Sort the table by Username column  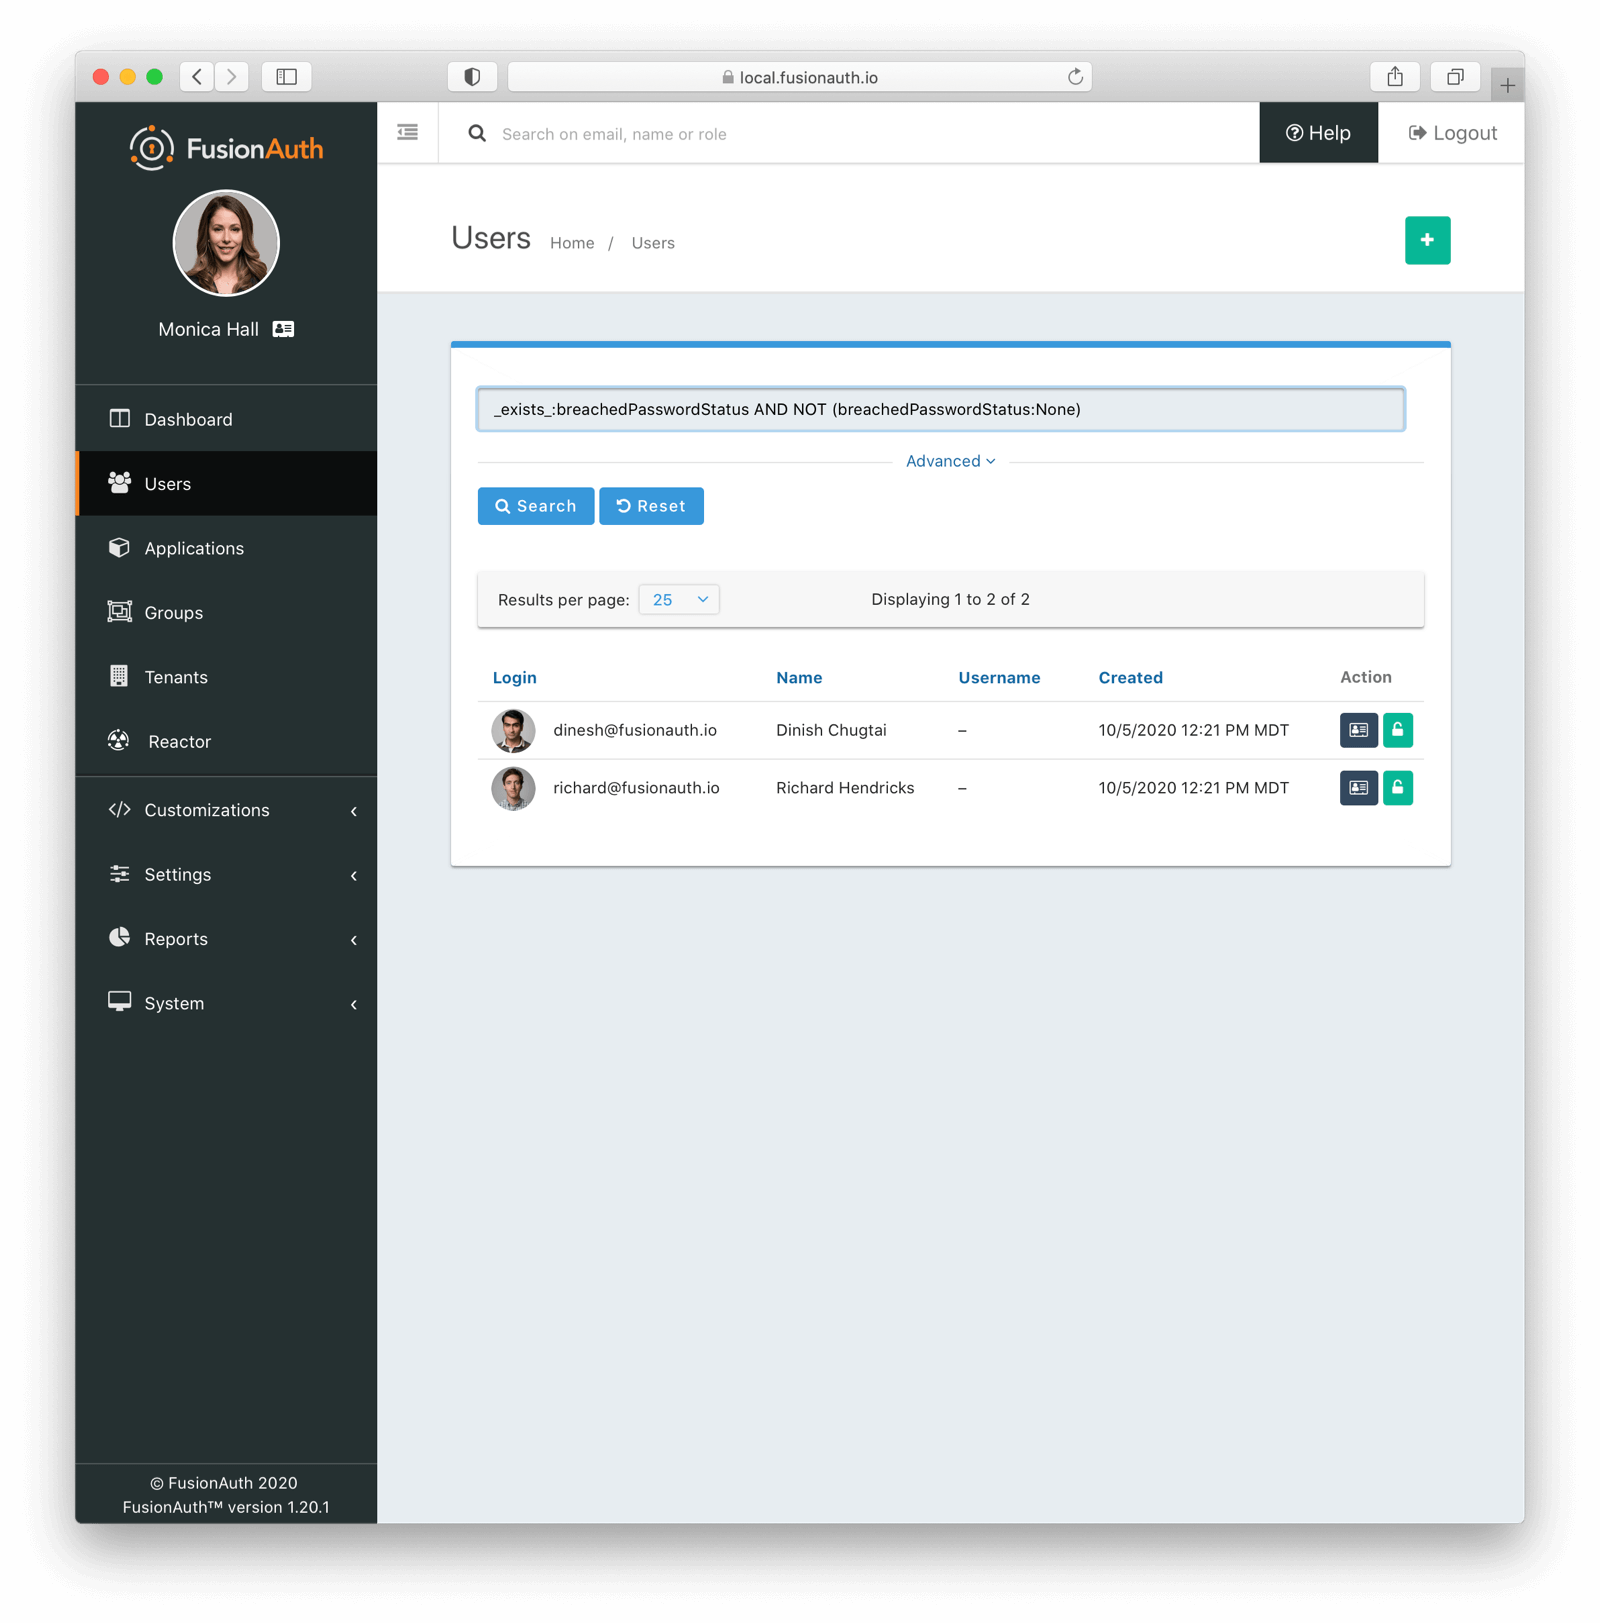tap(999, 678)
